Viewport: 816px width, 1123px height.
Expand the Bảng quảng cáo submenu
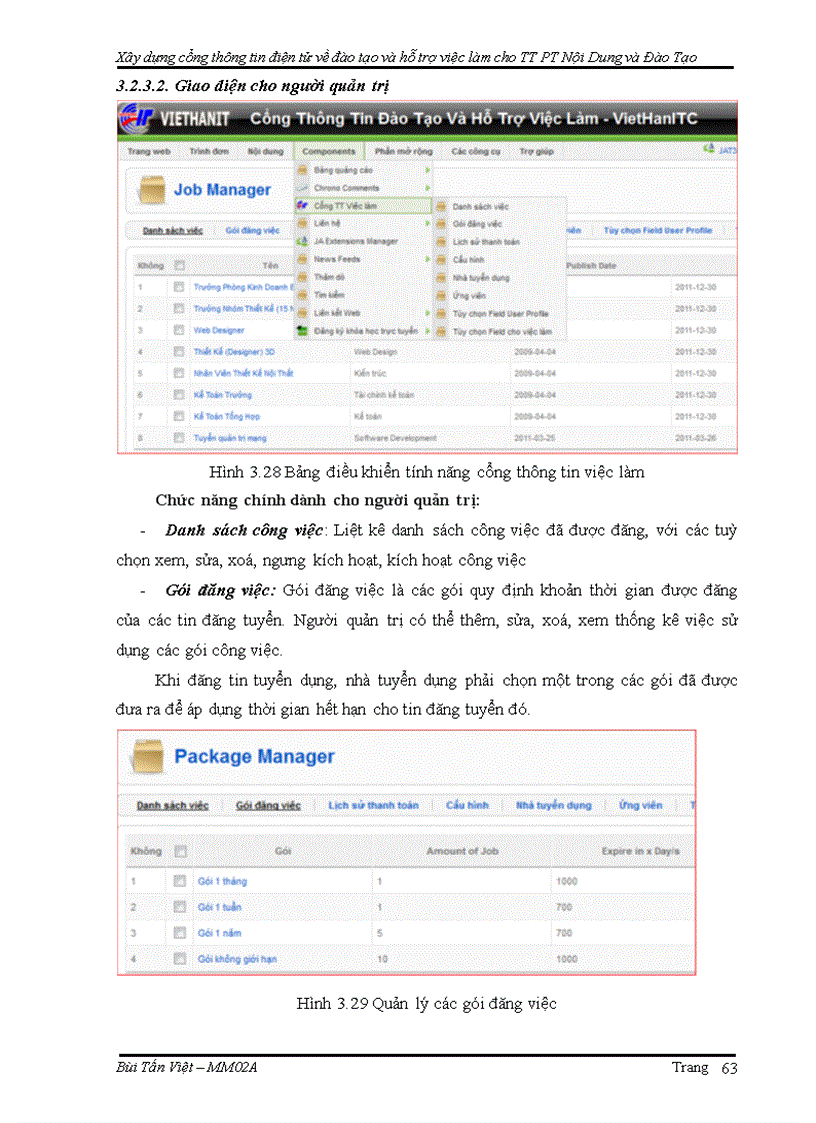[429, 170]
